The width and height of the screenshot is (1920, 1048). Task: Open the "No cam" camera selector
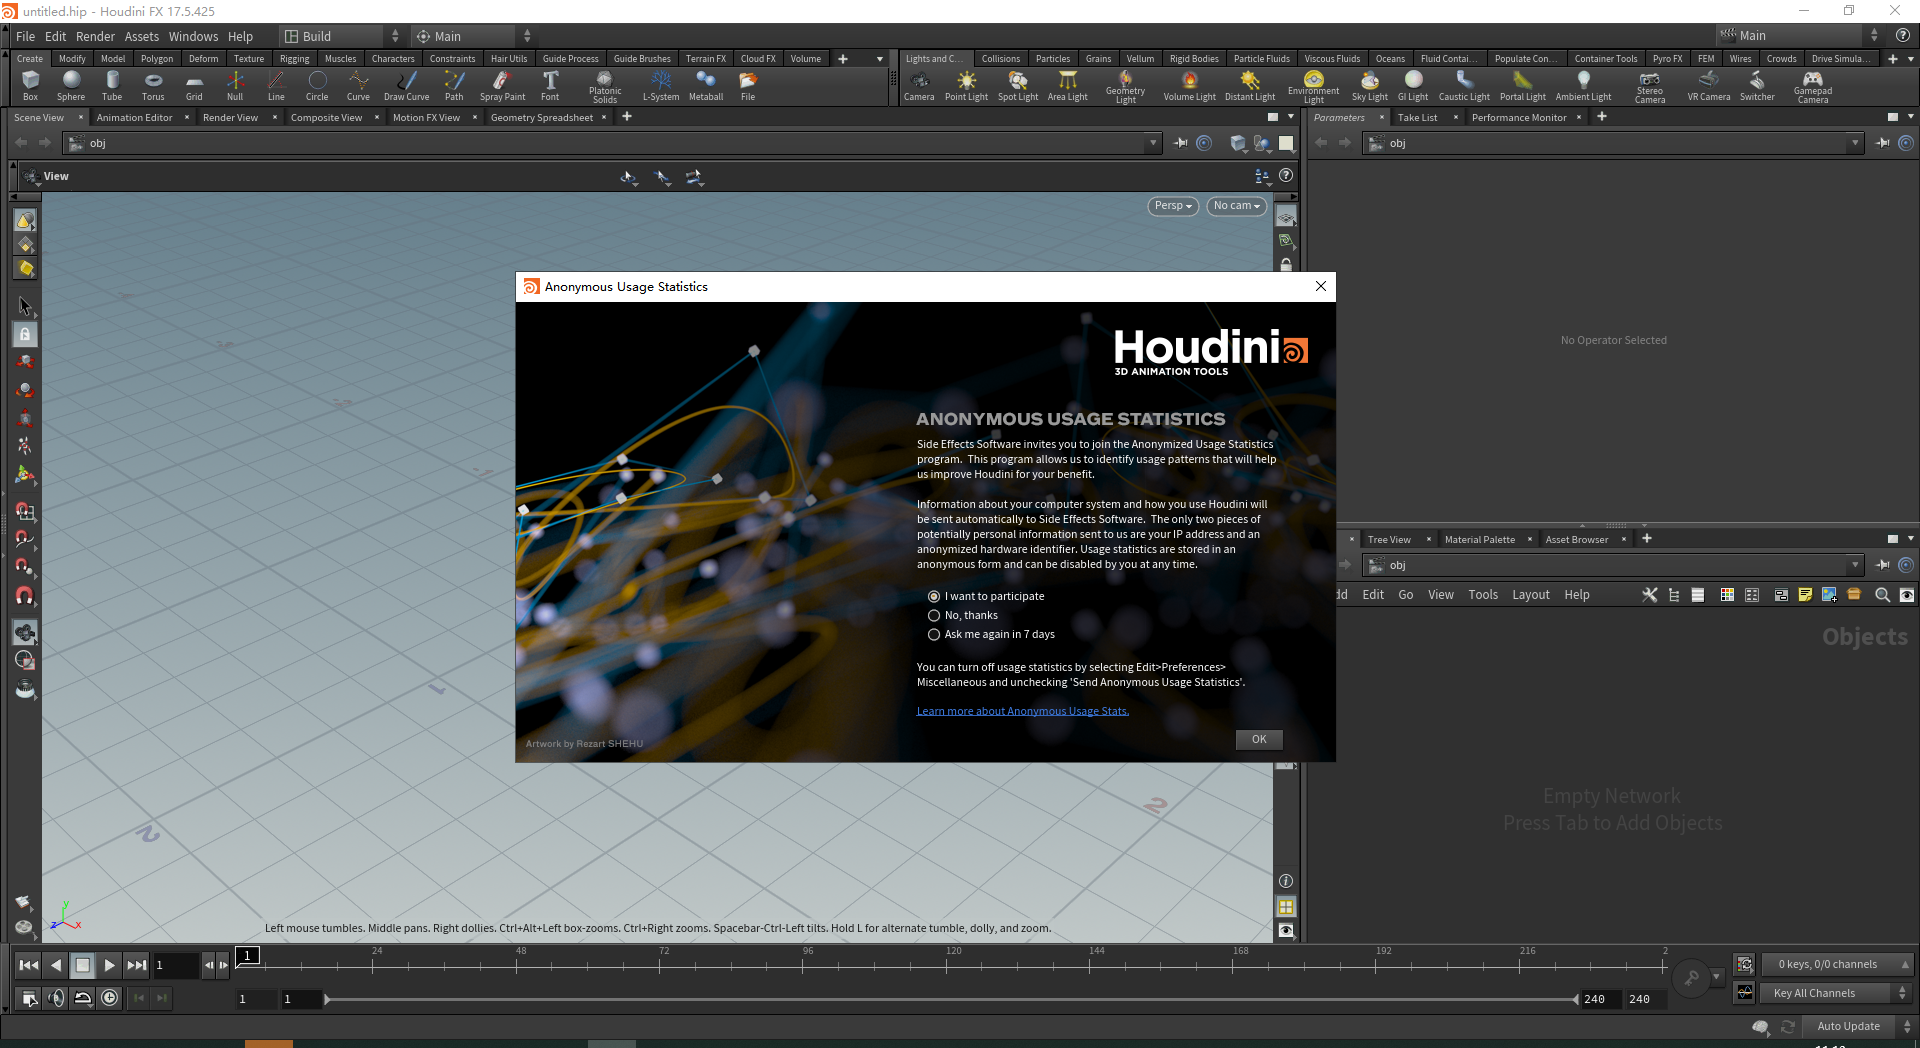point(1236,206)
